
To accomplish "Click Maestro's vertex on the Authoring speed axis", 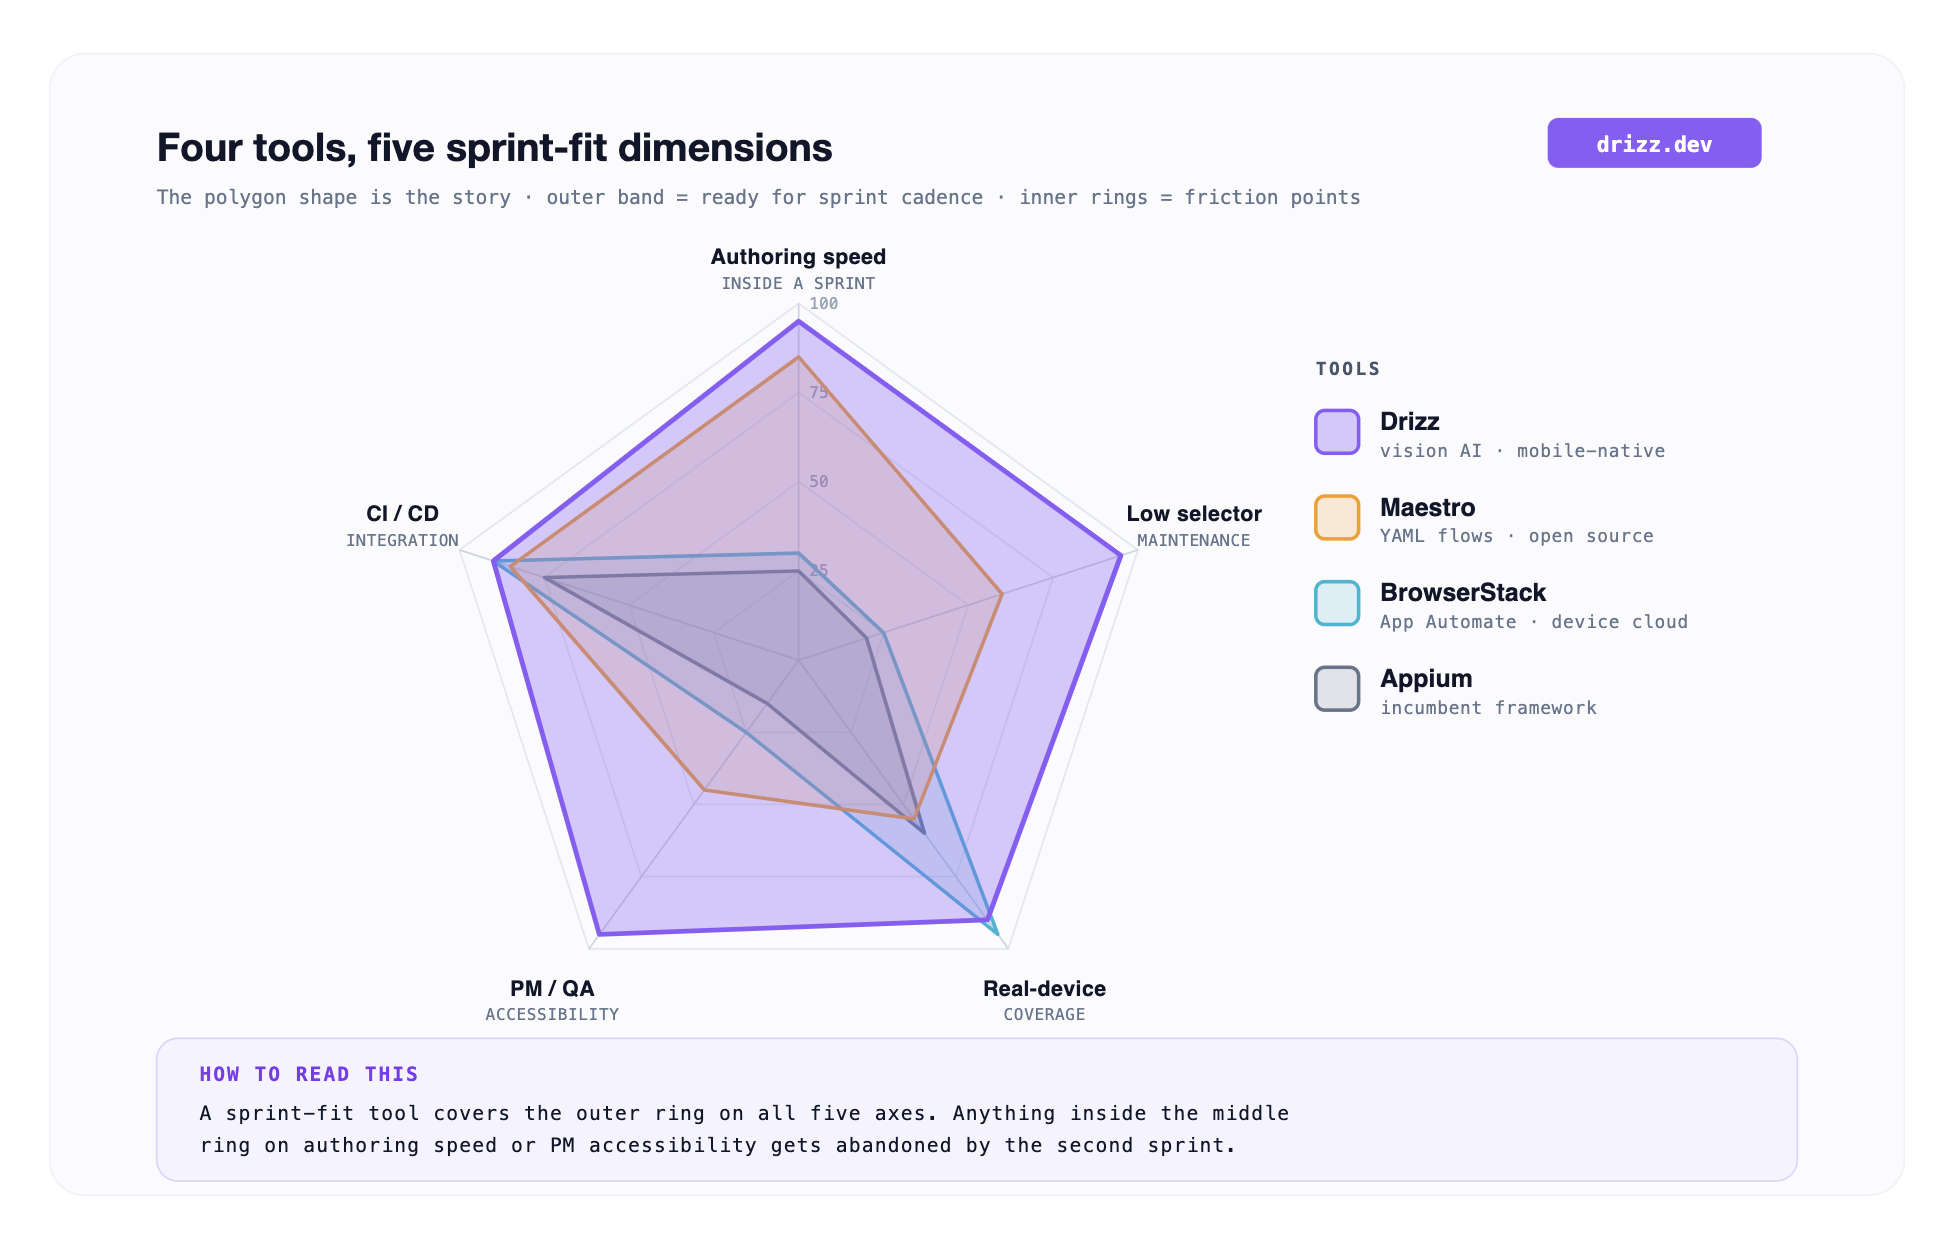I will tap(798, 357).
